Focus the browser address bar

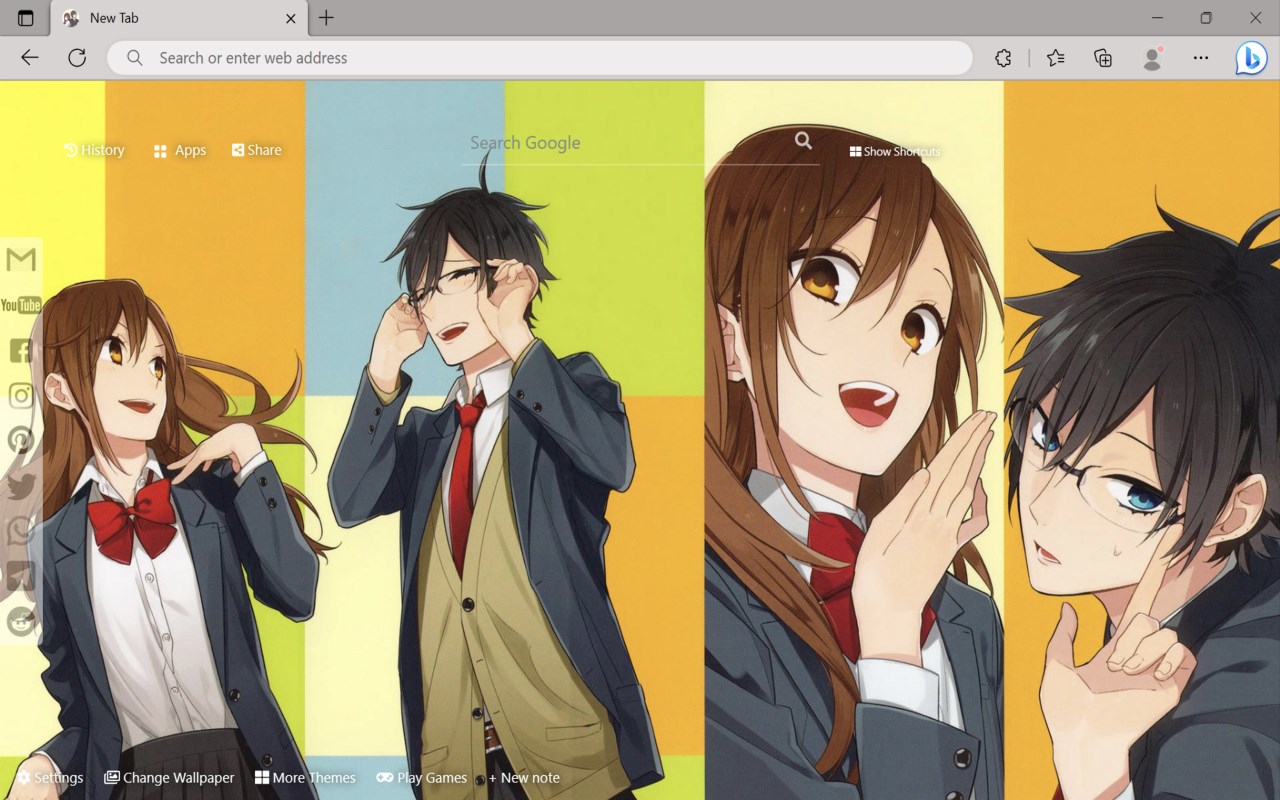click(x=540, y=58)
